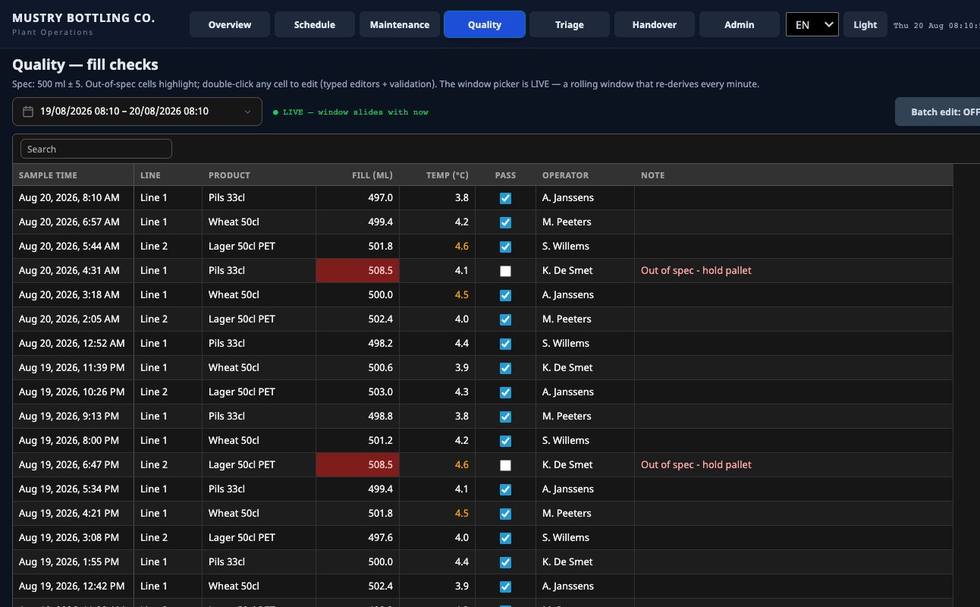Image resolution: width=980 pixels, height=607 pixels.
Task: Open the Triage tab
Action: click(x=569, y=25)
